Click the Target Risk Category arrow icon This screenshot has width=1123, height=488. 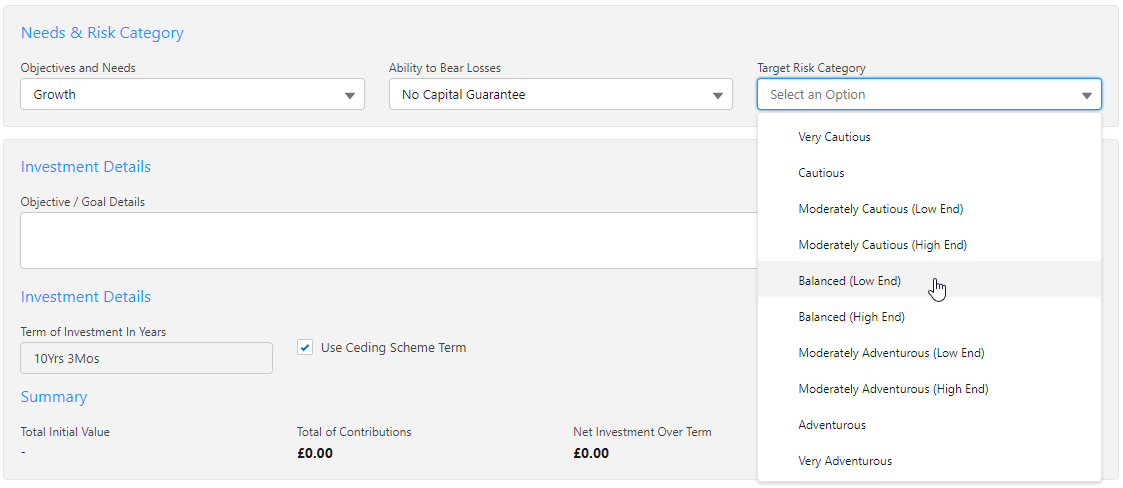click(1086, 96)
